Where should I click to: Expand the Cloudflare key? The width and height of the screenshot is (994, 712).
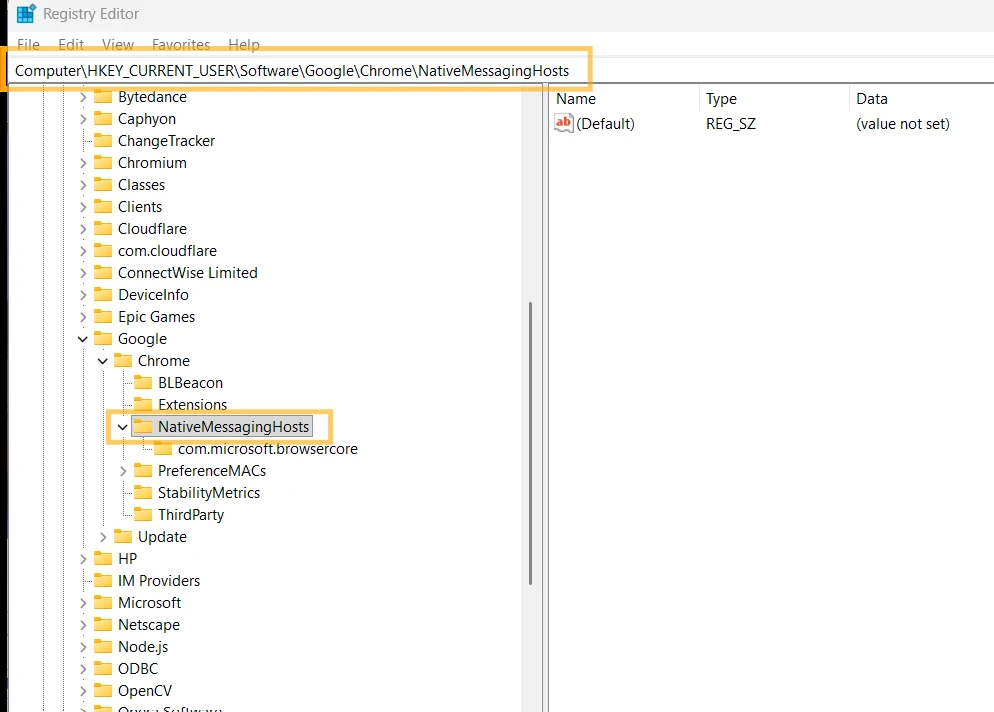pos(83,229)
